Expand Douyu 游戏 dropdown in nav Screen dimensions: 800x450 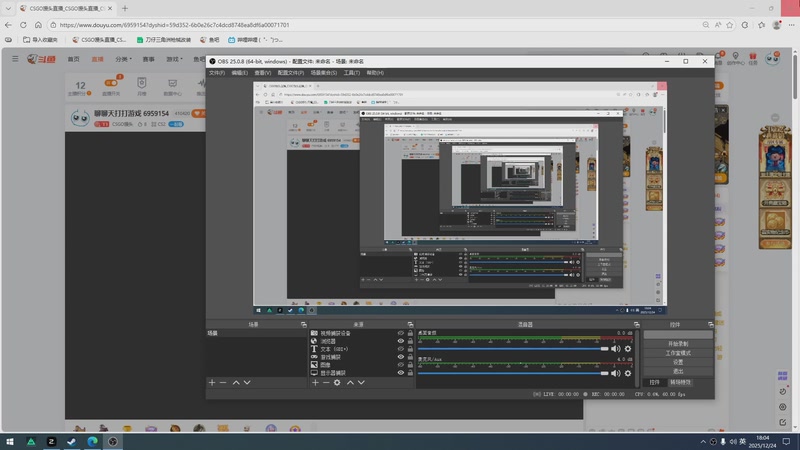click(x=174, y=59)
